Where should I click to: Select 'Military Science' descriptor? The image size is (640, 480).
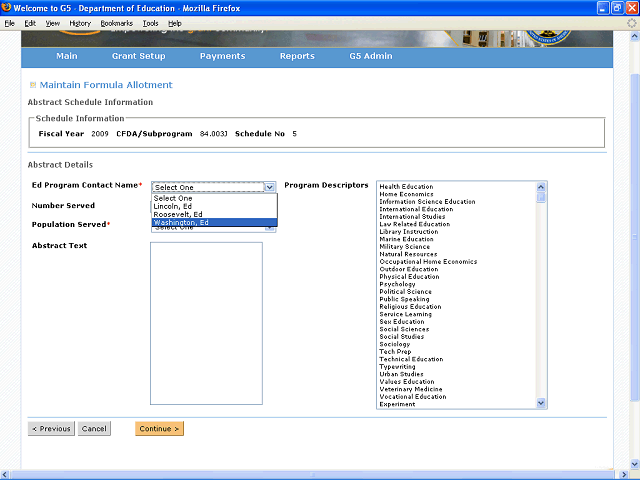click(x=404, y=247)
